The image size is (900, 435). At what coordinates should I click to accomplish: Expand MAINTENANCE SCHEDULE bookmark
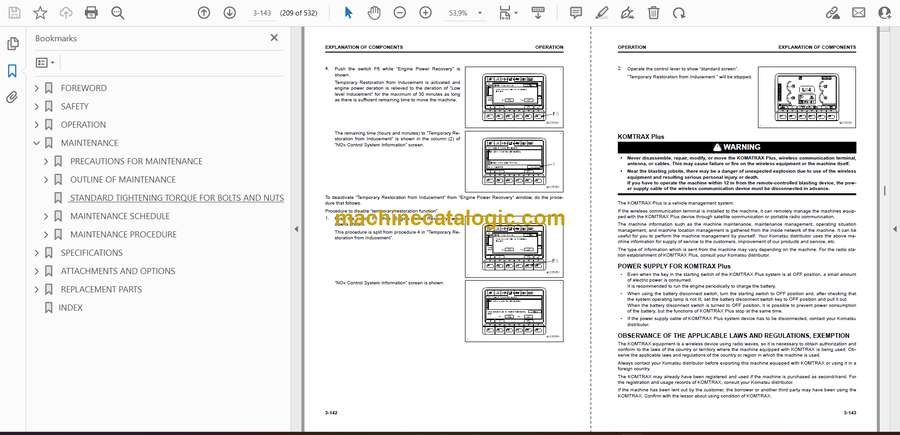pos(46,216)
